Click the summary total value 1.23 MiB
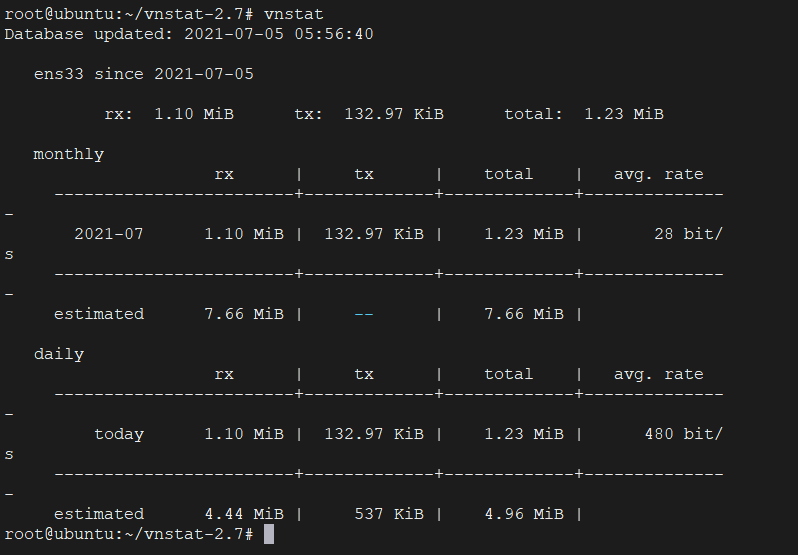798x555 pixels. tap(624, 114)
